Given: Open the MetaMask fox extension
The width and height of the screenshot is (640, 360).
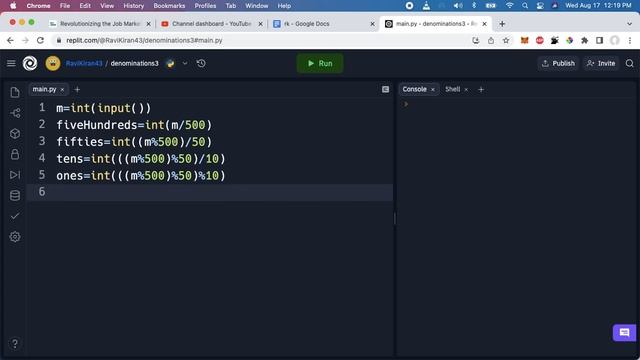Looking at the screenshot, I should coord(524,40).
